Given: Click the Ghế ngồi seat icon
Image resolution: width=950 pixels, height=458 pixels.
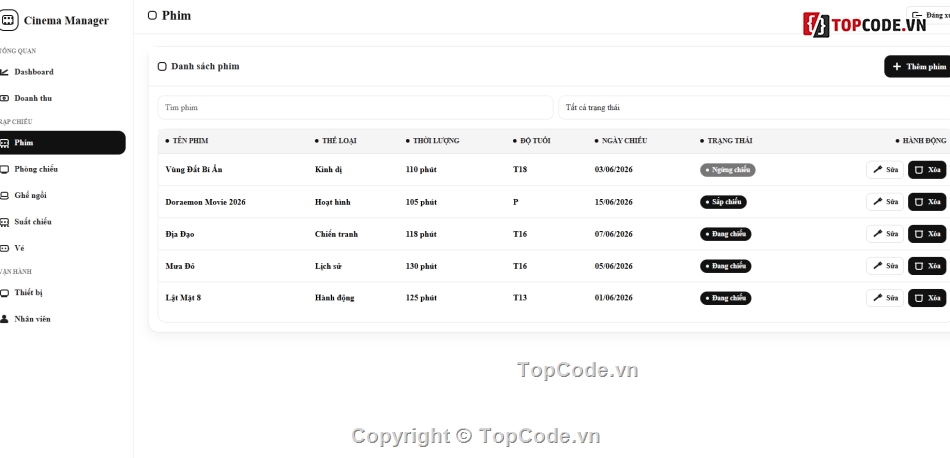Looking at the screenshot, I should 4,196.
